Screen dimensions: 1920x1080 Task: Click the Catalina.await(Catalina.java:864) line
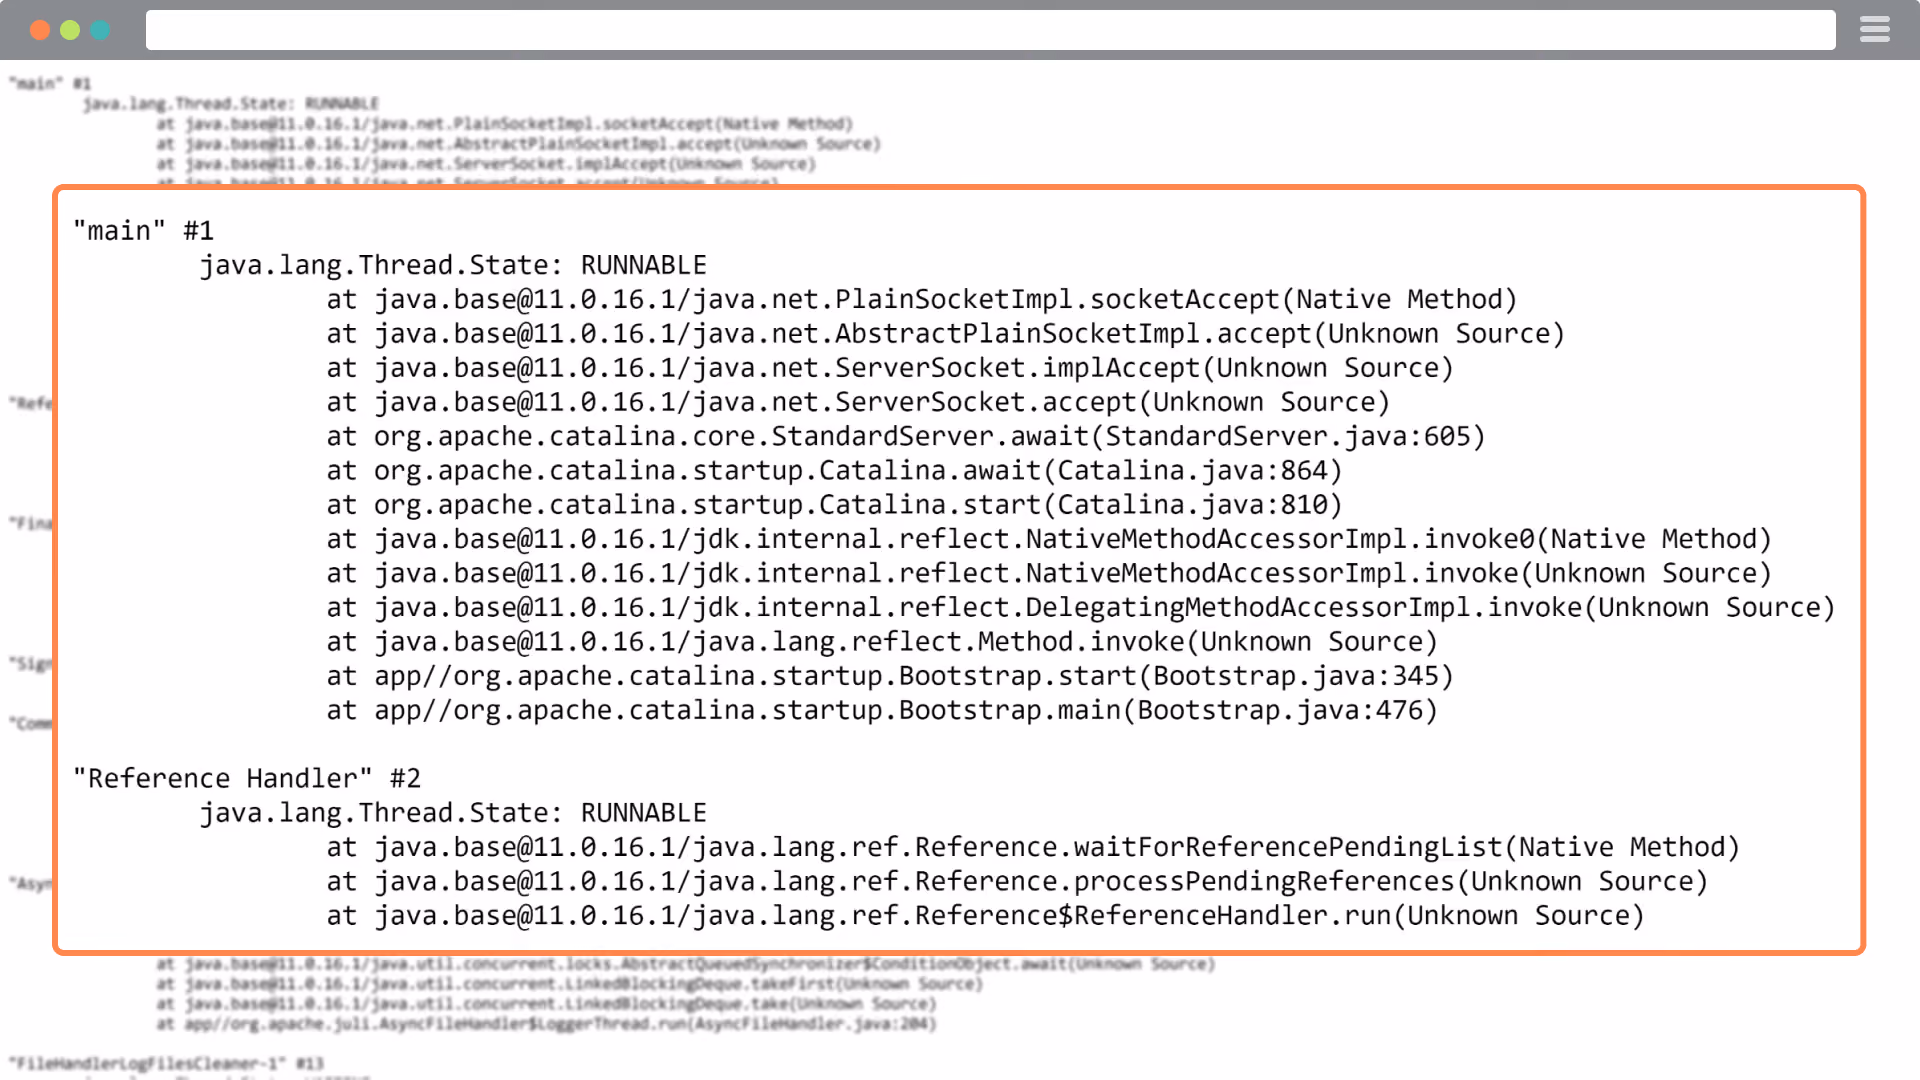point(834,471)
